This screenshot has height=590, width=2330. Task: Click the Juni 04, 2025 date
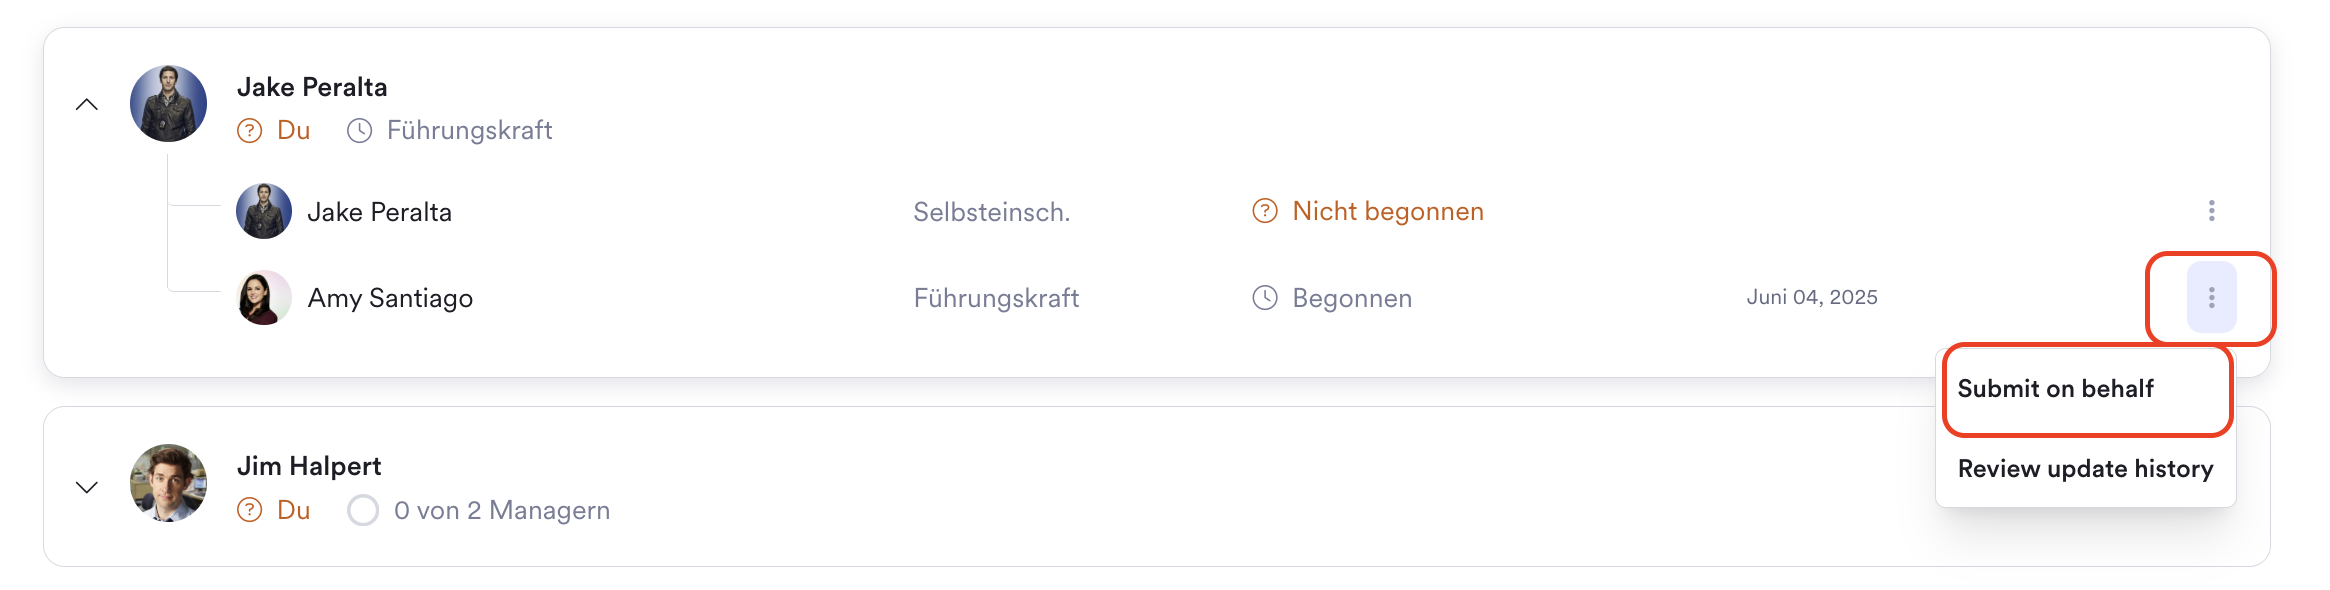point(1812,297)
